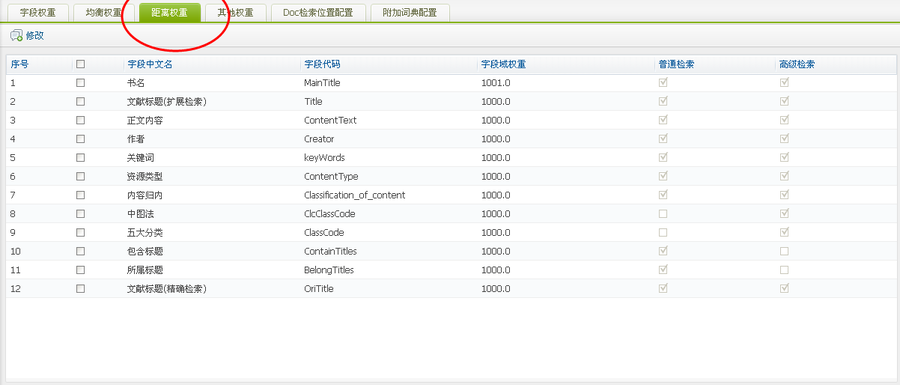Click the 1001.0 weight value
The image size is (900, 385).
pos(496,83)
